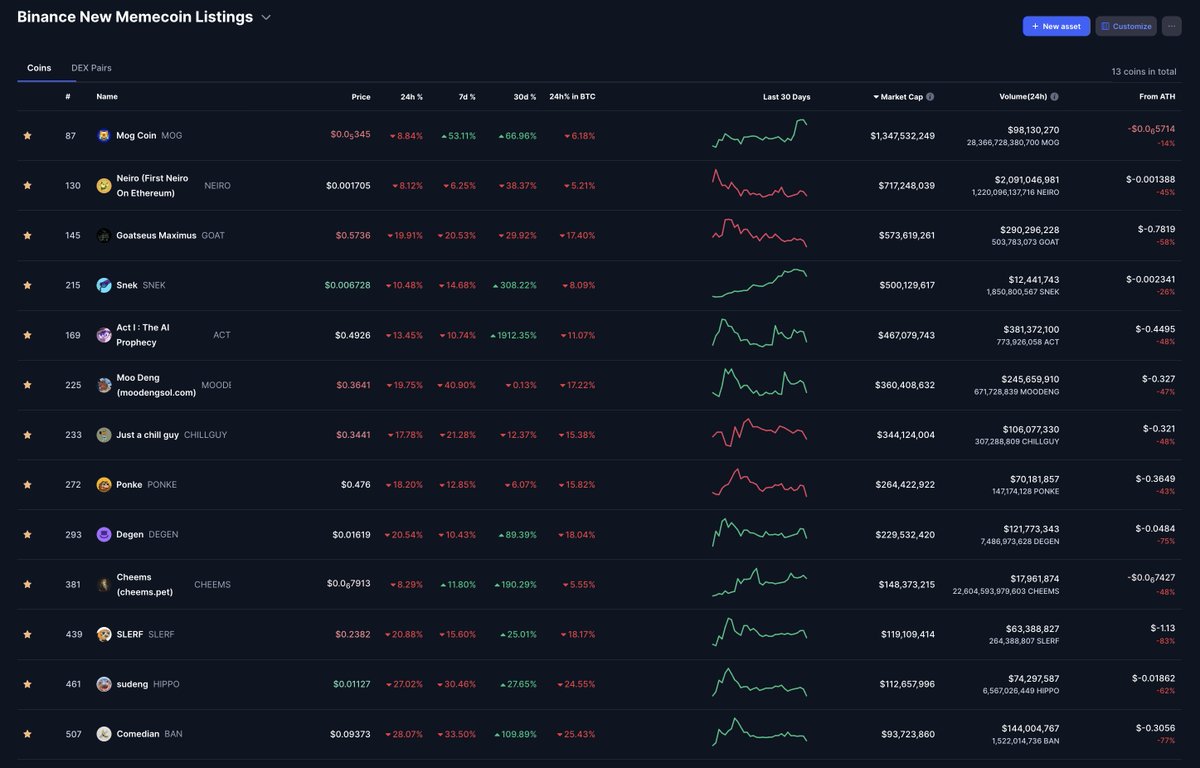Sort by the Name column header
This screenshot has width=1200, height=768.
[x=107, y=97]
